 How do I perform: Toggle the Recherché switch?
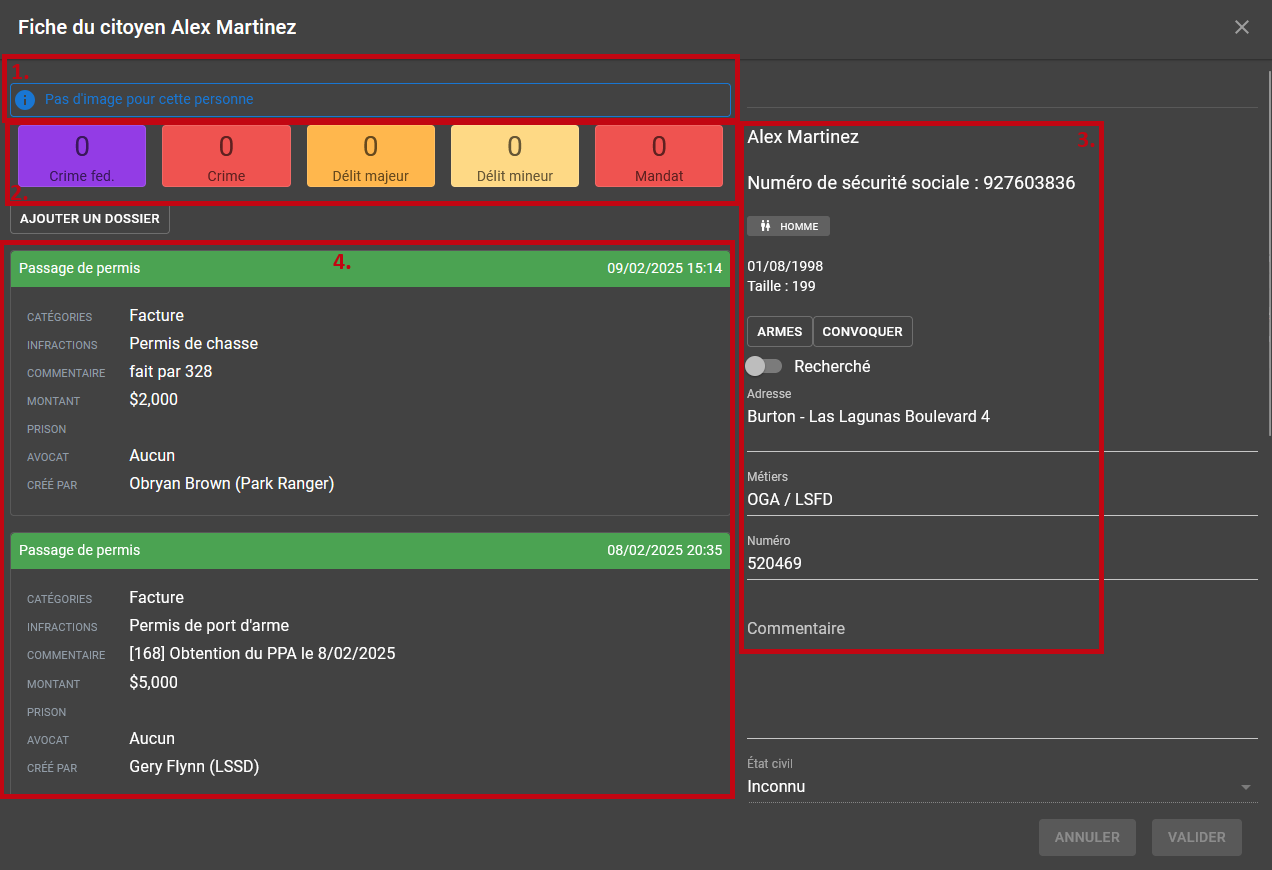coord(764,366)
